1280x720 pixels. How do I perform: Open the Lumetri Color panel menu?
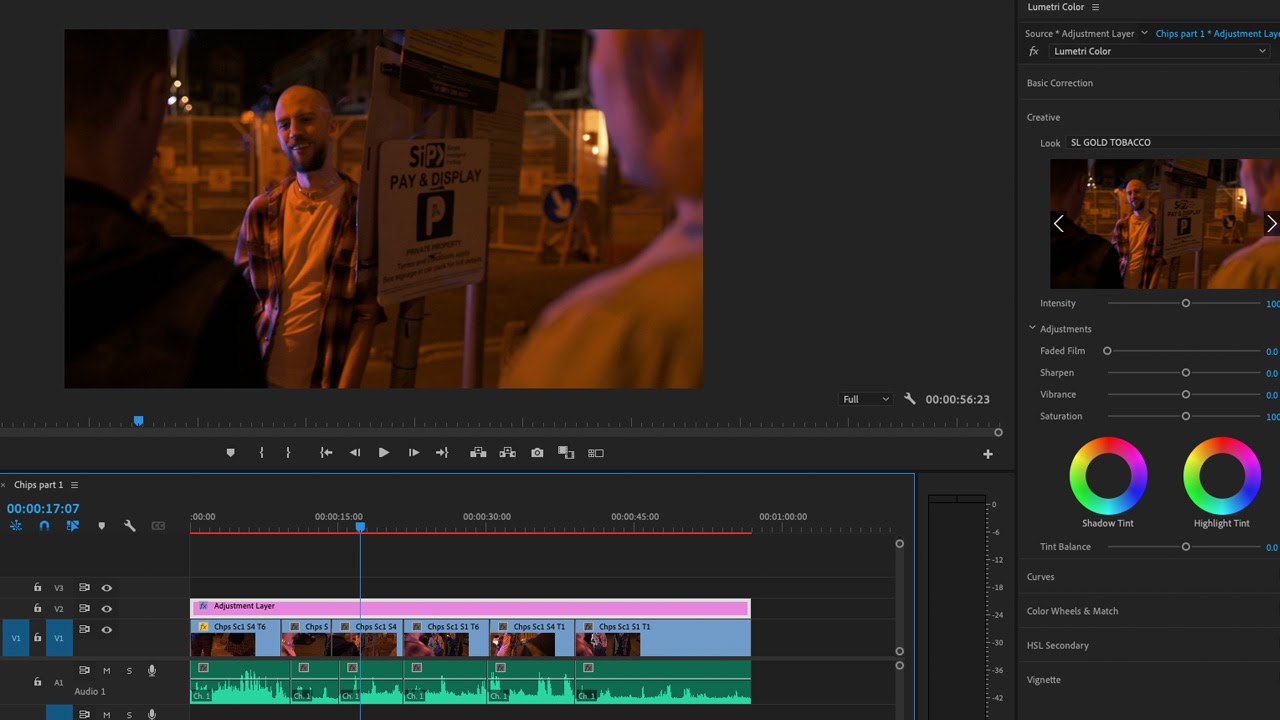coord(1096,7)
